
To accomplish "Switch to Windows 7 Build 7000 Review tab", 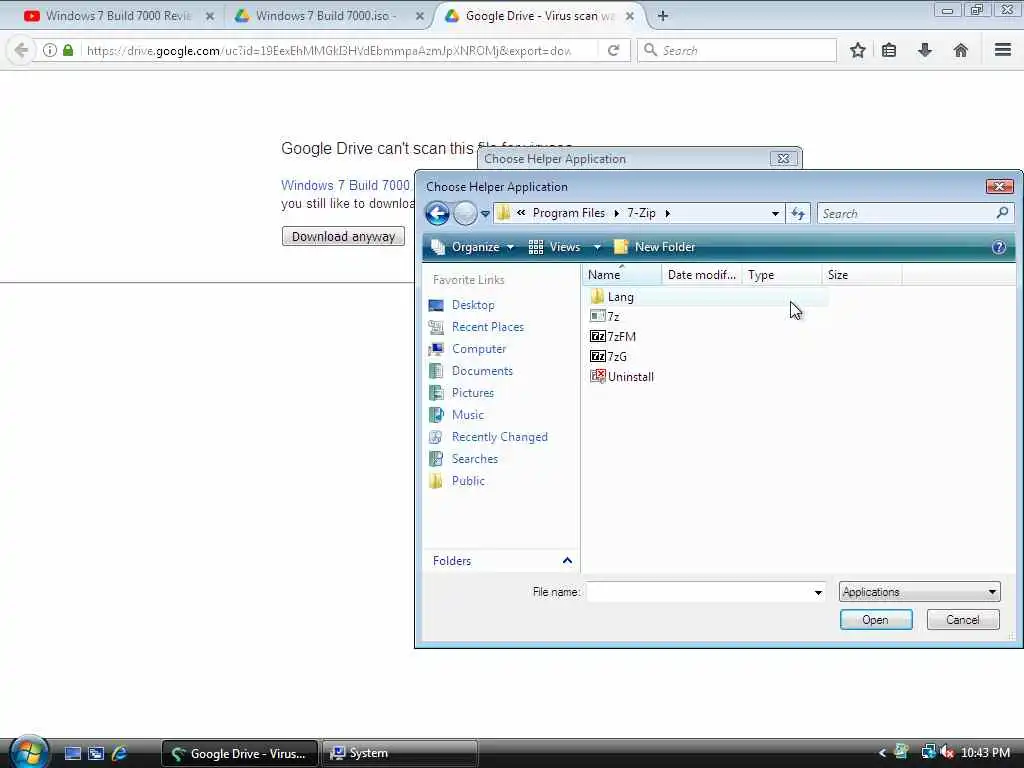I will coord(118,16).
